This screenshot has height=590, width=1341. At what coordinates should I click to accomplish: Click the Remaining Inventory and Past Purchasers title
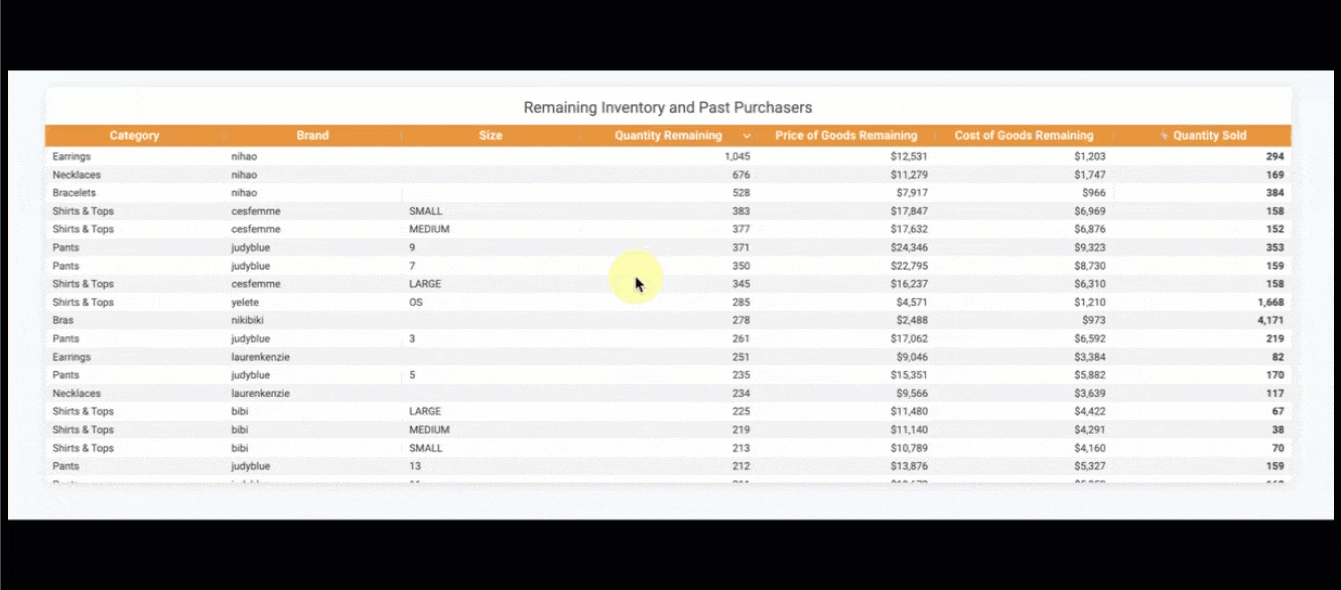click(x=667, y=107)
